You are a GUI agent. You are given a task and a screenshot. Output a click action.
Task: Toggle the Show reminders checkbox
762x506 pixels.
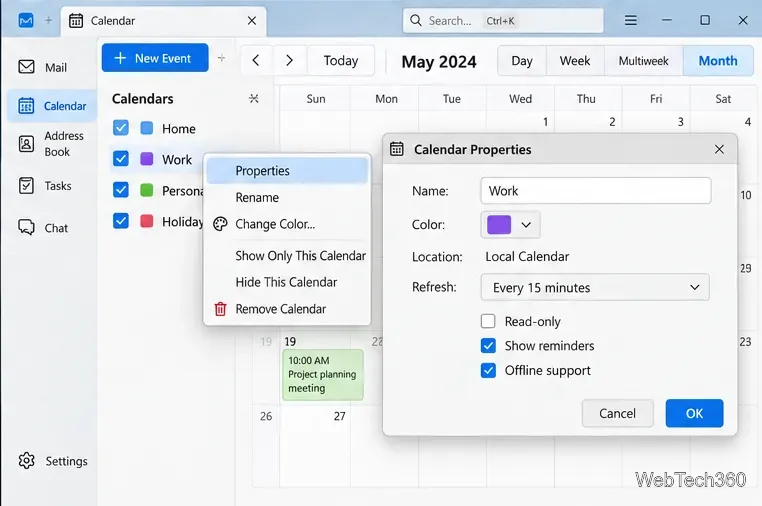pyautogui.click(x=488, y=346)
